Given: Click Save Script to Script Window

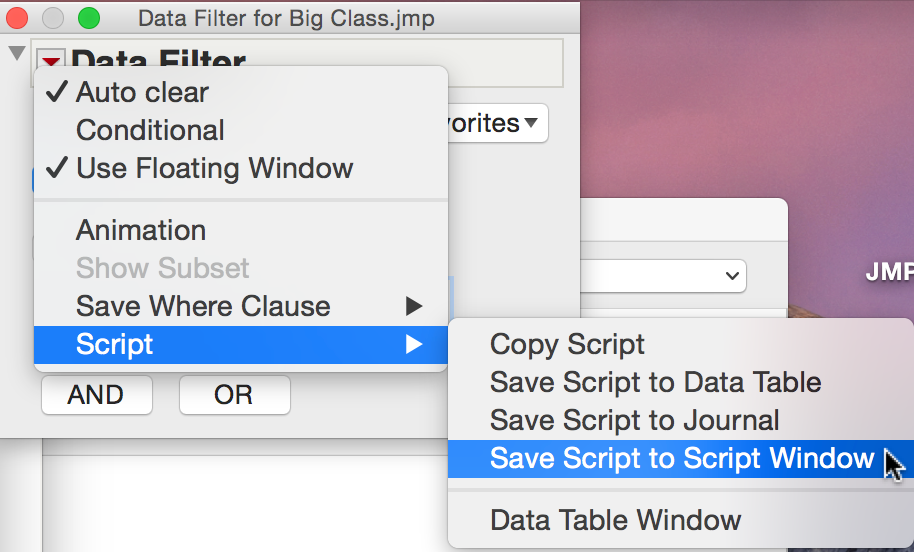Looking at the screenshot, I should (x=680, y=458).
